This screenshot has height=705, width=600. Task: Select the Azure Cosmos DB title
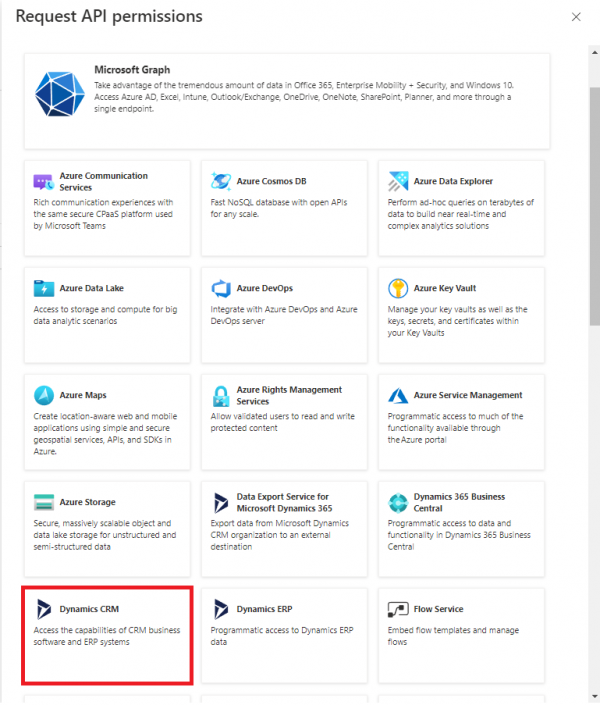pos(271,181)
